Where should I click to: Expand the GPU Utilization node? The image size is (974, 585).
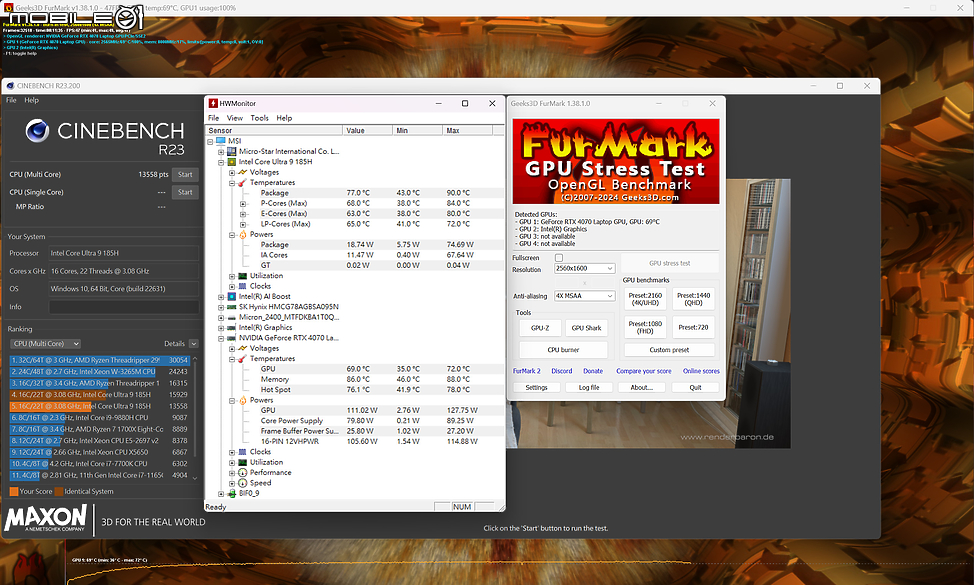(232, 462)
